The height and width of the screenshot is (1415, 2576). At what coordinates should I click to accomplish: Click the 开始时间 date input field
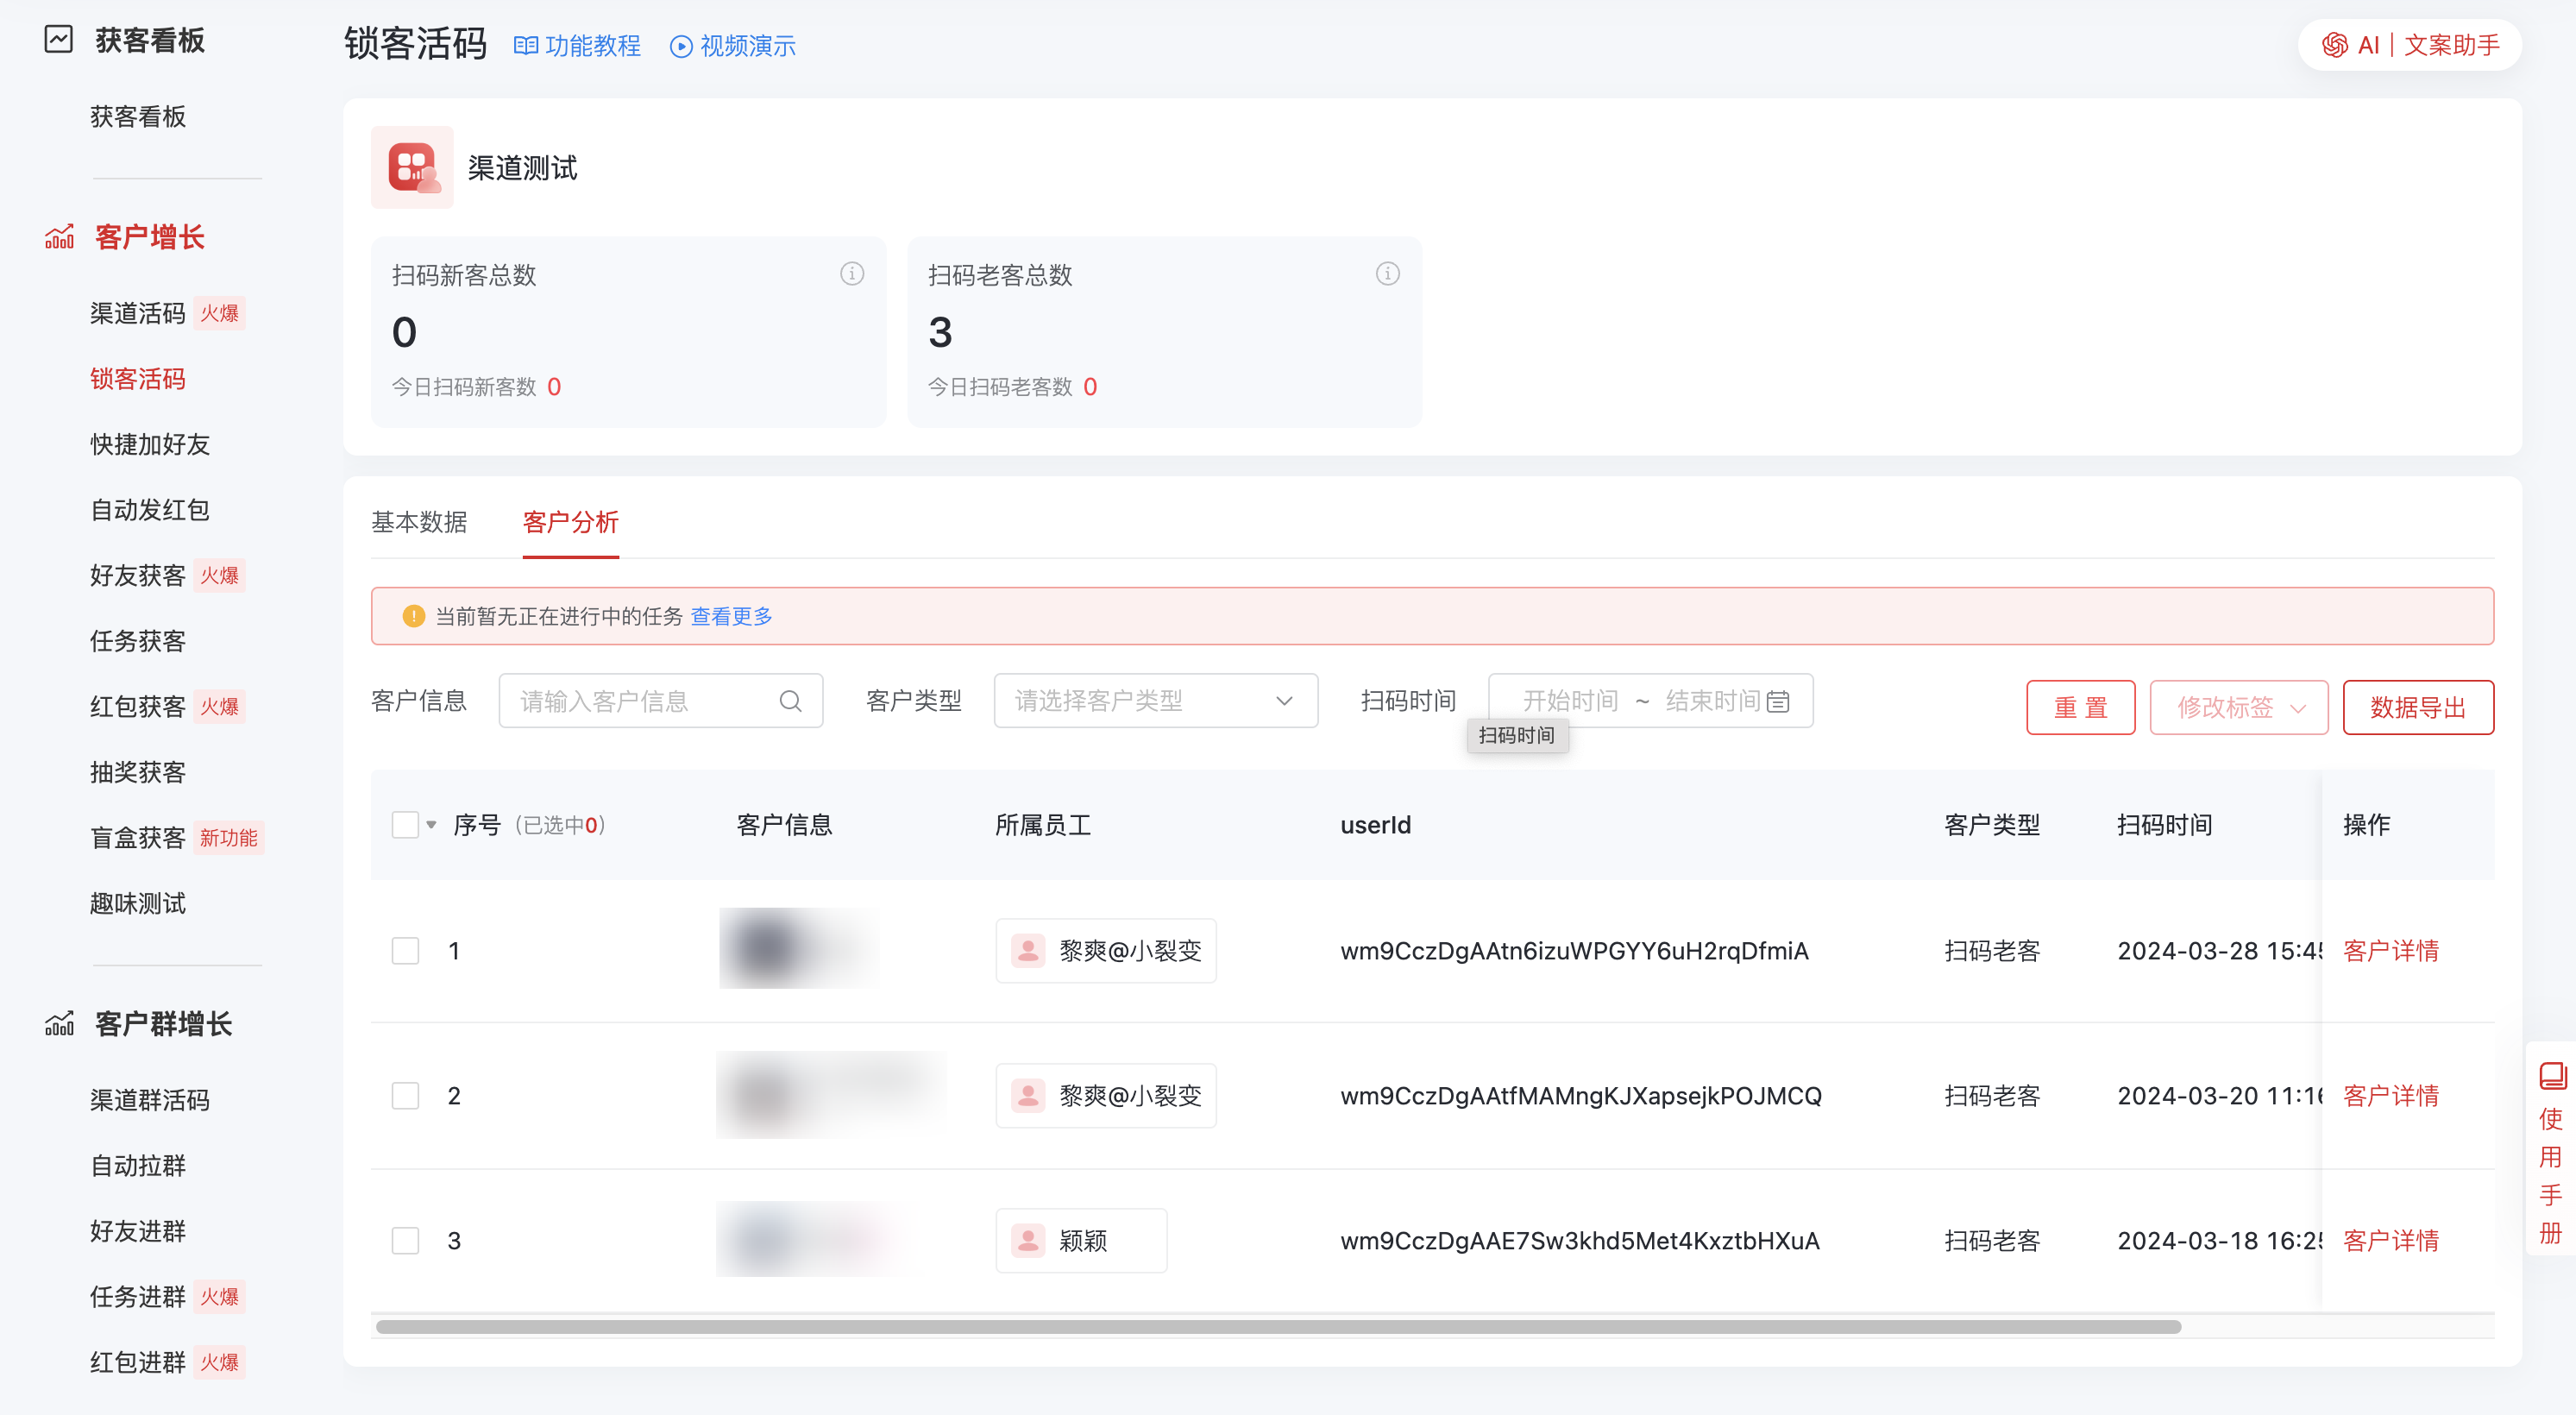pyautogui.click(x=1570, y=701)
